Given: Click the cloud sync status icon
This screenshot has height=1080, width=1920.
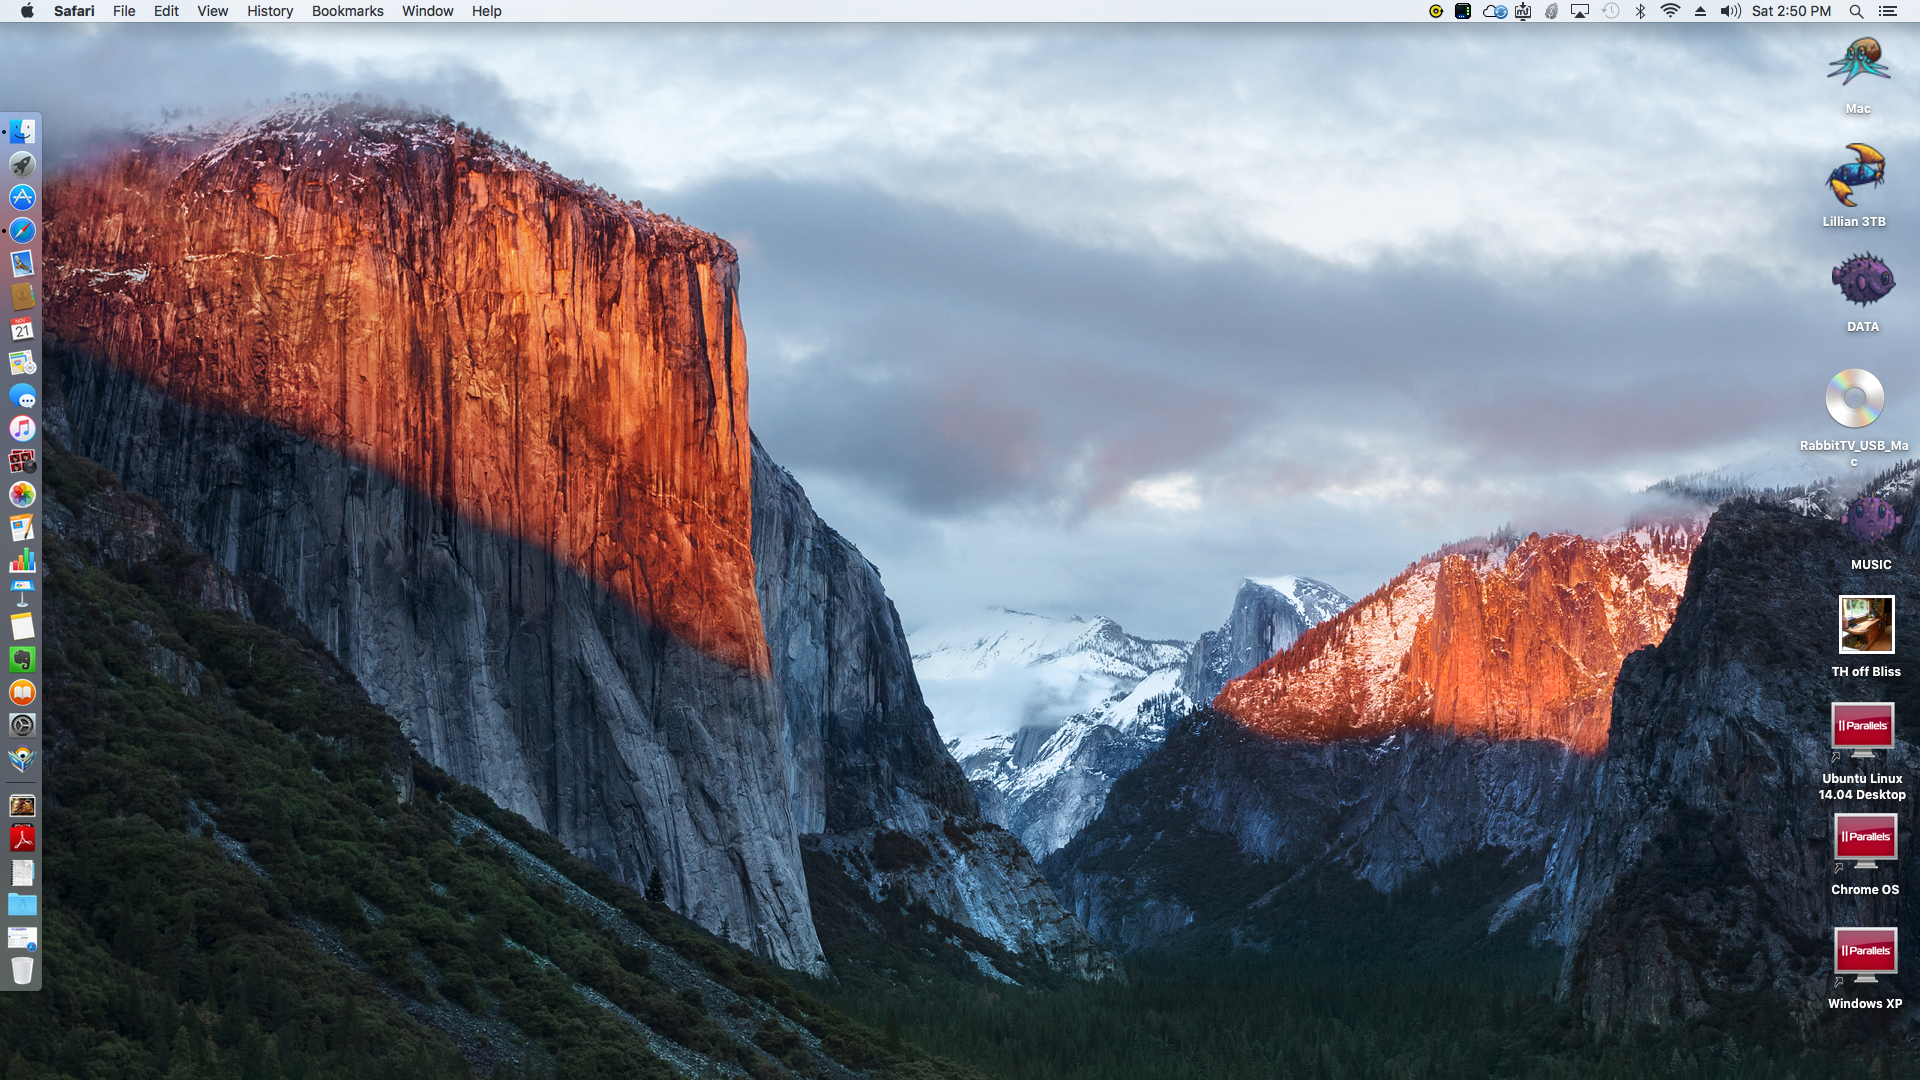Looking at the screenshot, I should pyautogui.click(x=1494, y=11).
